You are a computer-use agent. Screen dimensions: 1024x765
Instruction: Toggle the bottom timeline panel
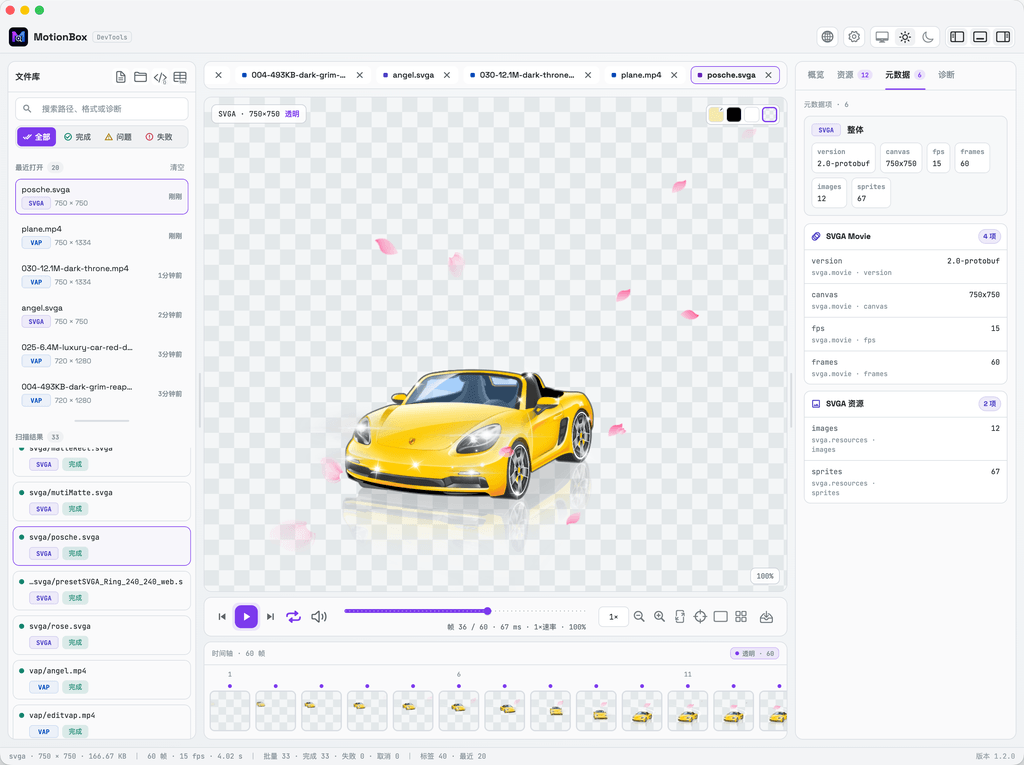(x=980, y=37)
